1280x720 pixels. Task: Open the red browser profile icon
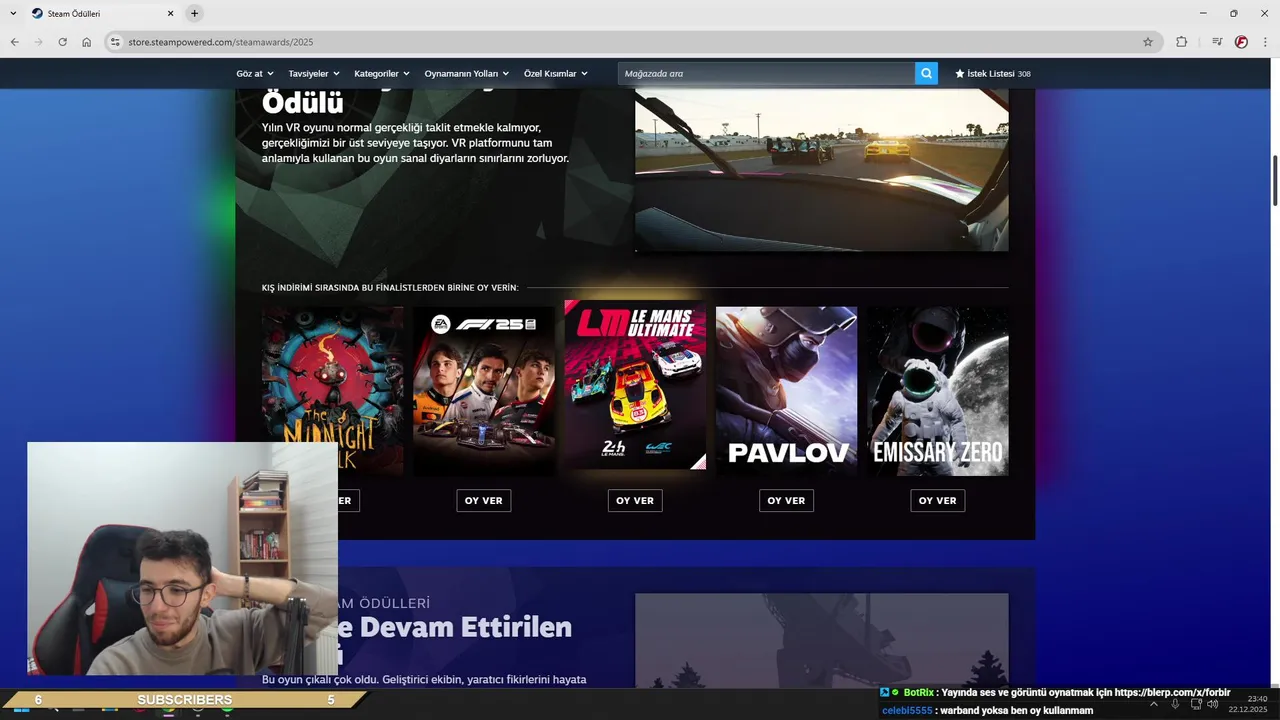[1241, 42]
